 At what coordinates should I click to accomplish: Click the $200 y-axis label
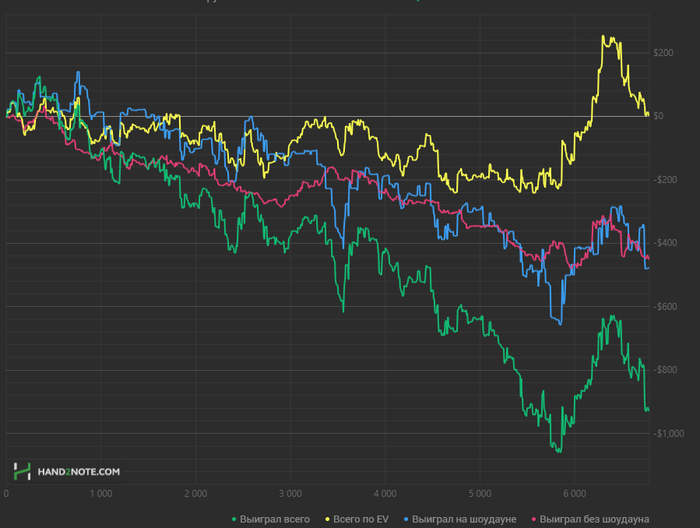663,53
